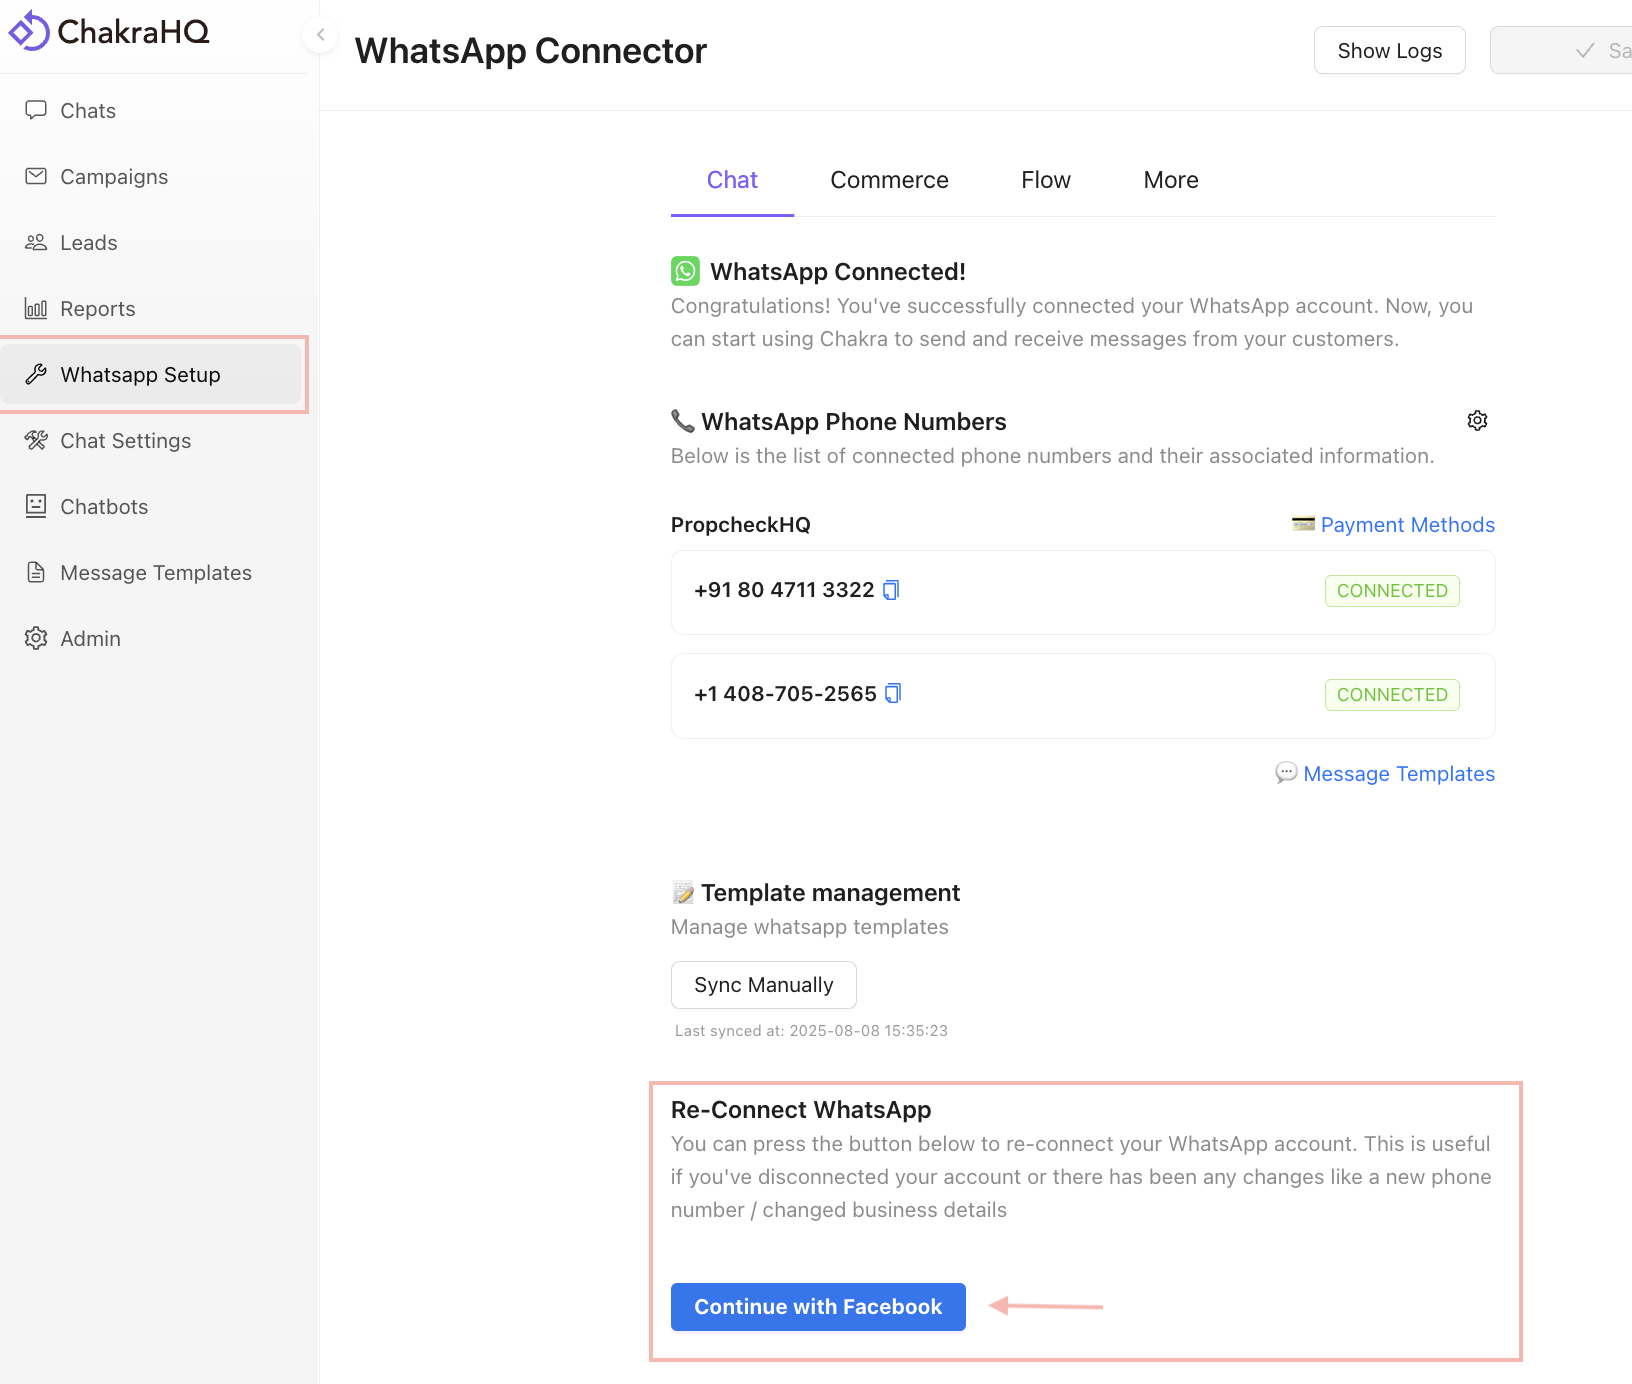Click the Leads people icon
This screenshot has width=1632, height=1384.
[36, 242]
